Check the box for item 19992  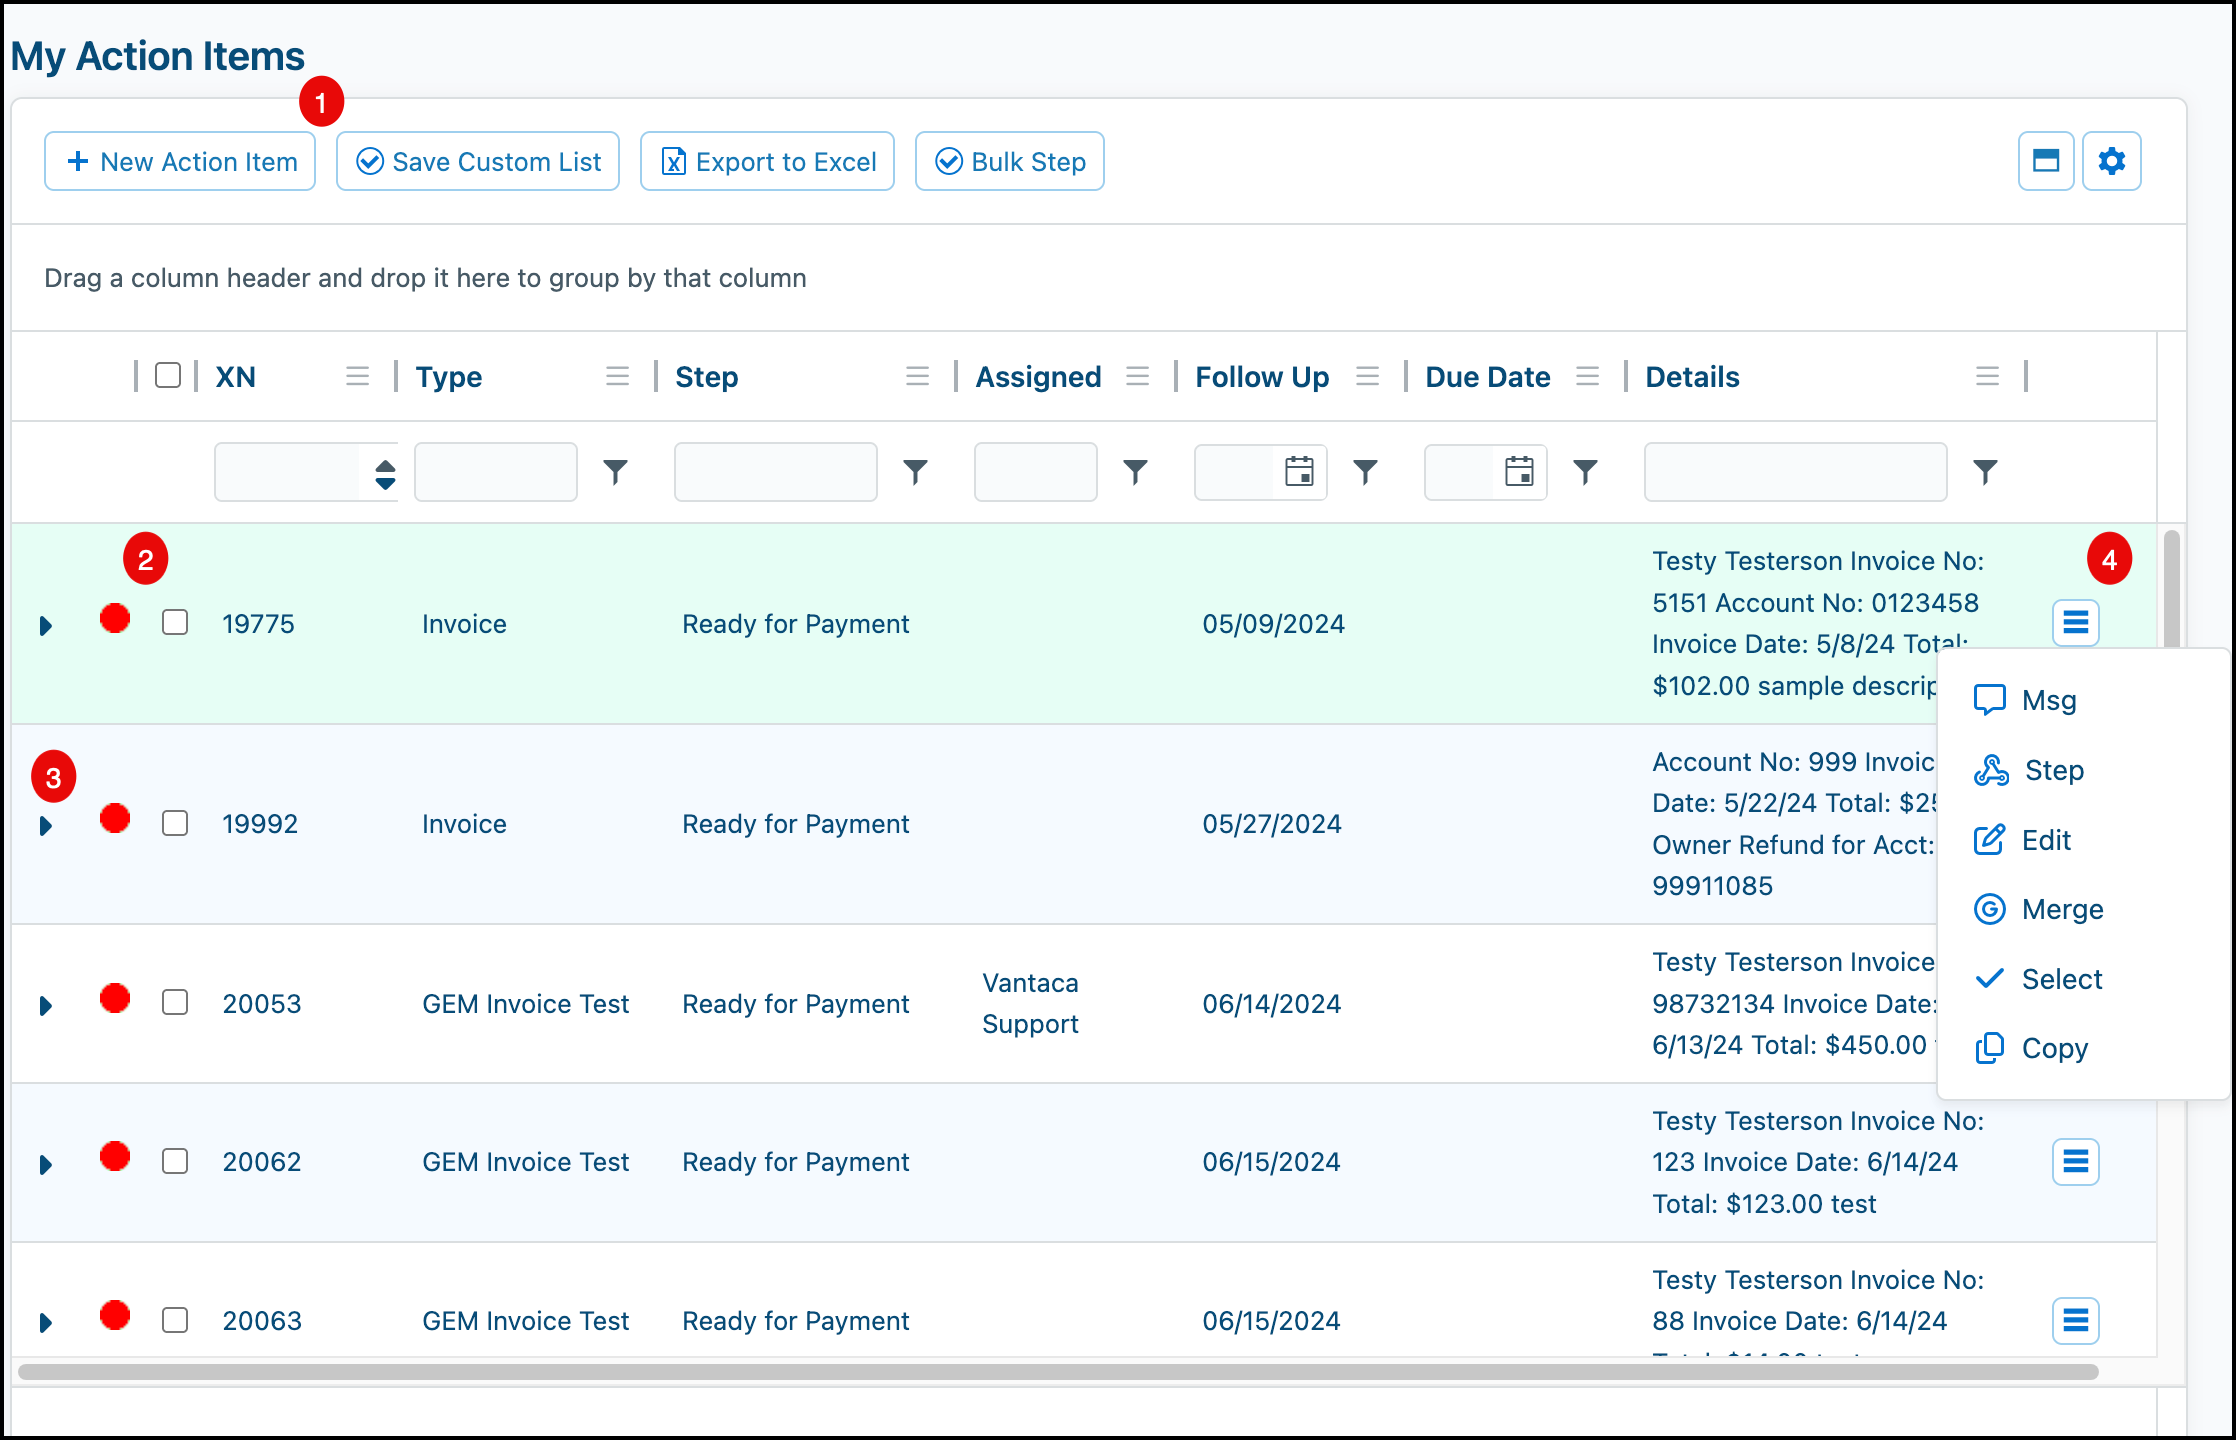(x=175, y=823)
